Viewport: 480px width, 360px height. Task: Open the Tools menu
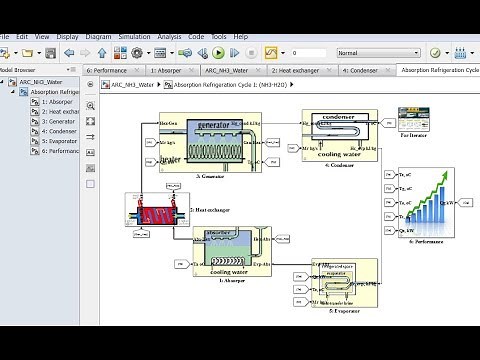(219, 37)
